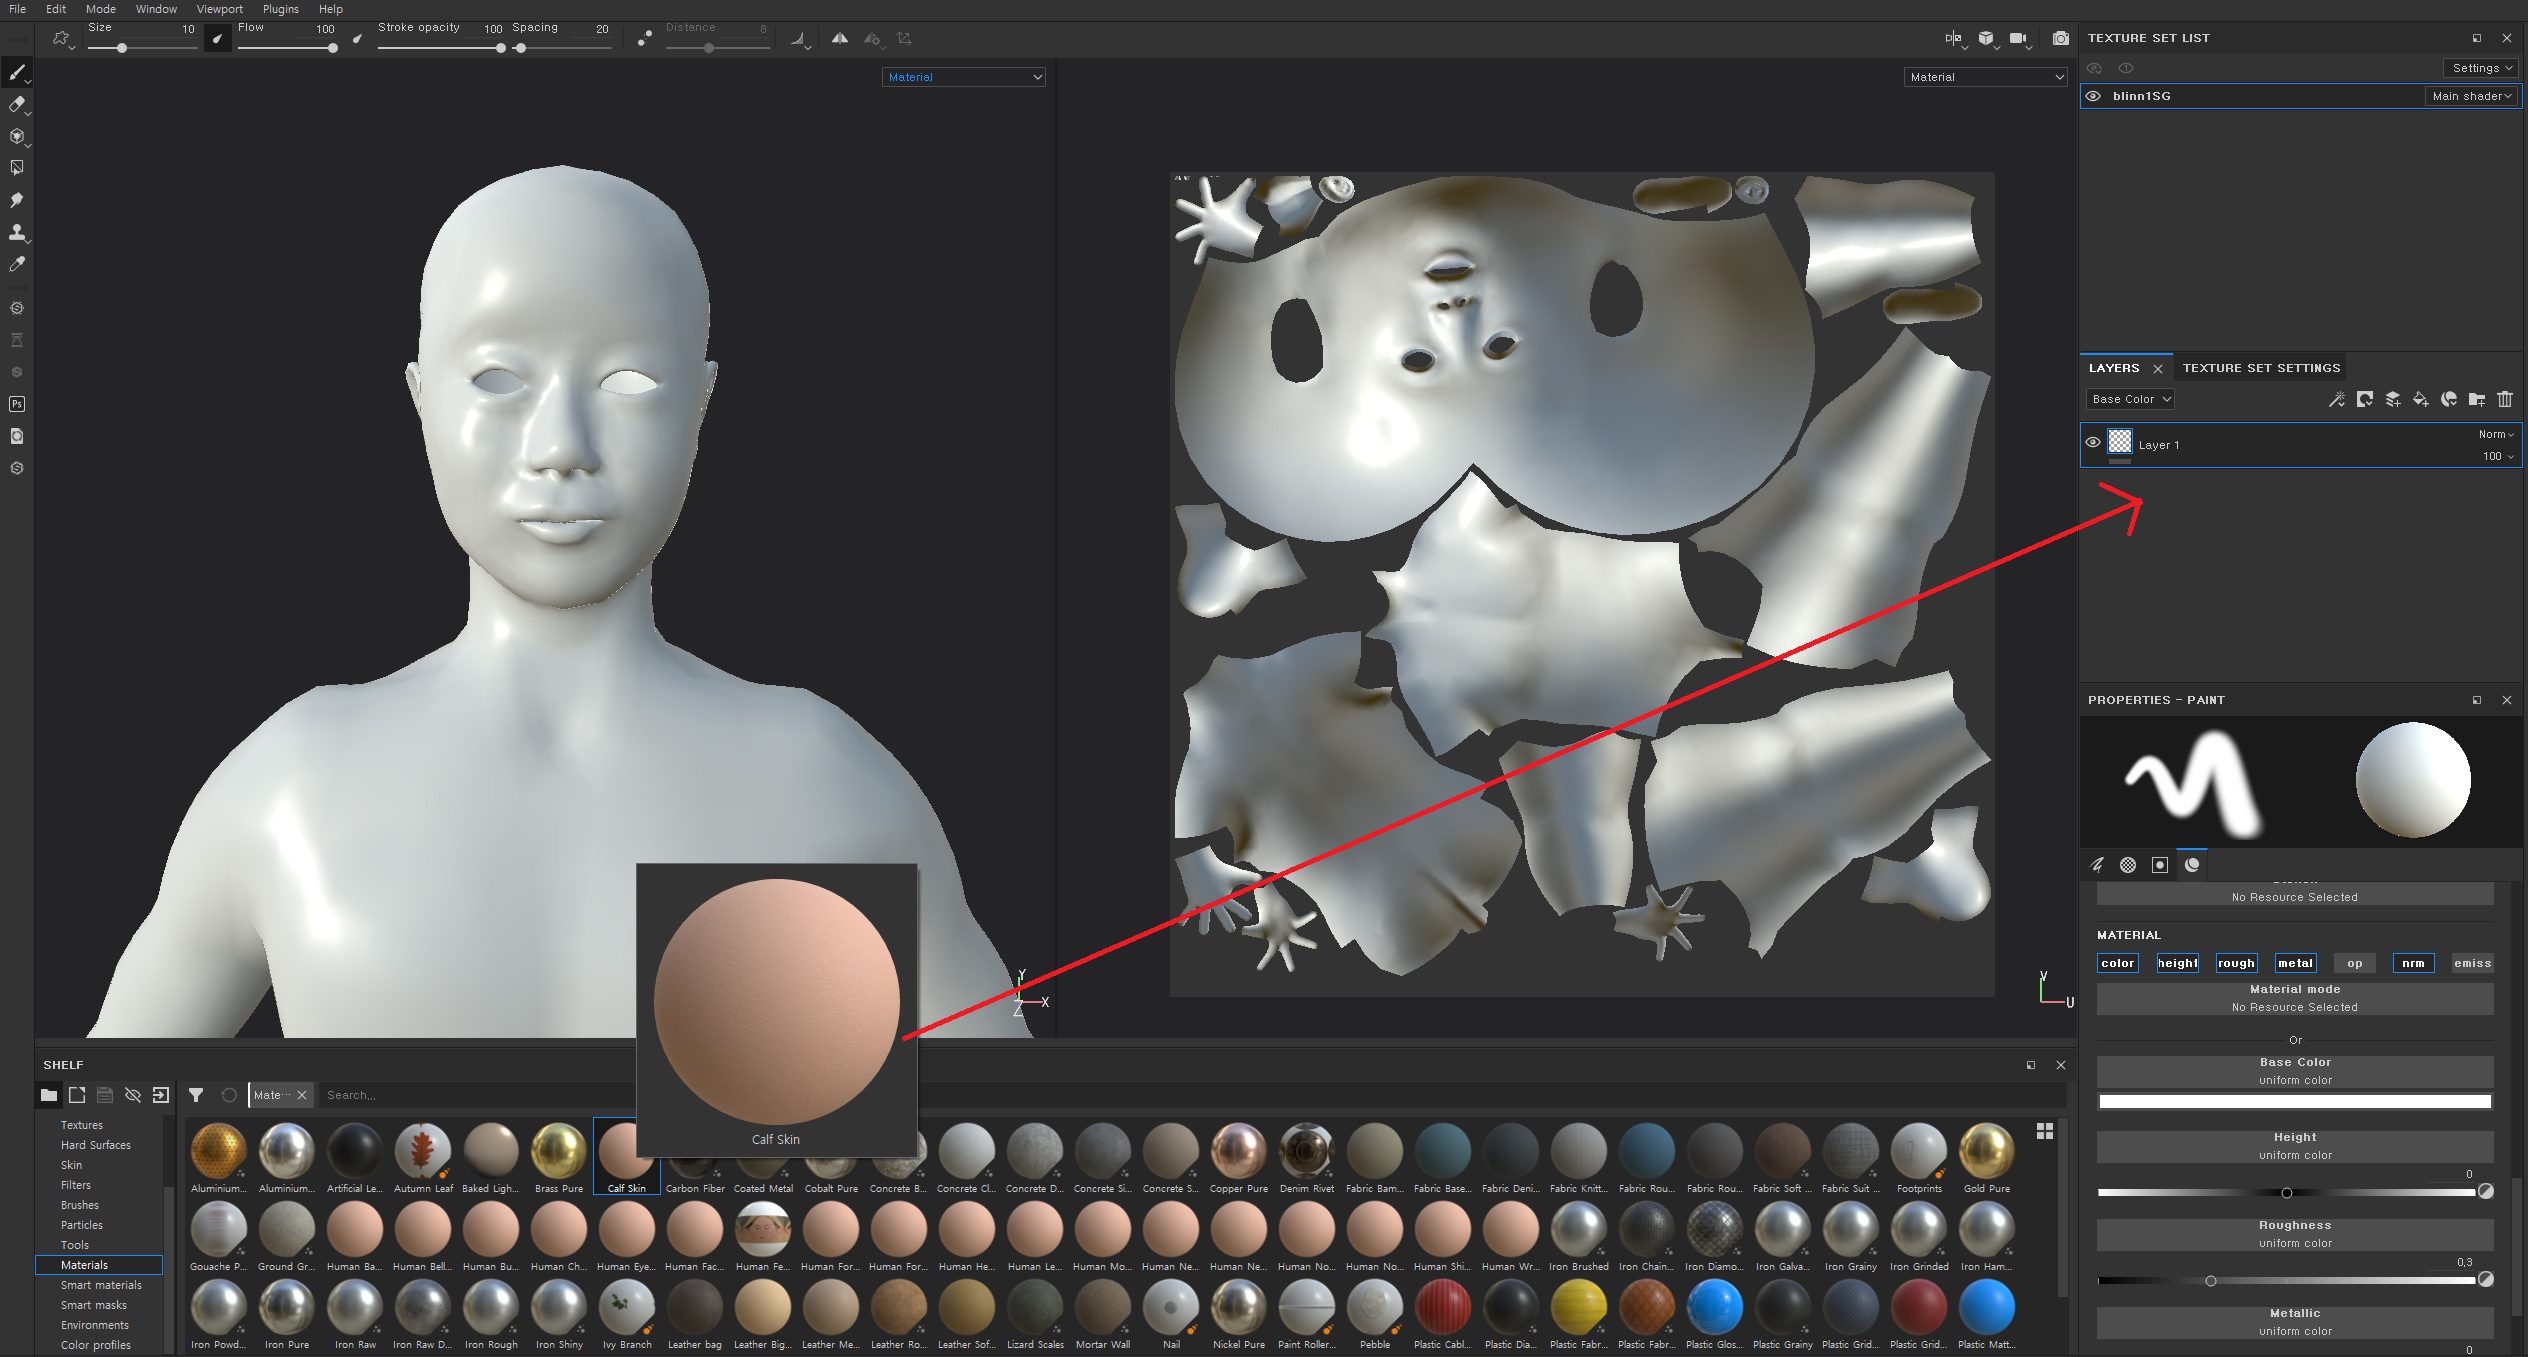Enable the emiss material channel
Viewport: 2528px width, 1357px height.
(2472, 963)
